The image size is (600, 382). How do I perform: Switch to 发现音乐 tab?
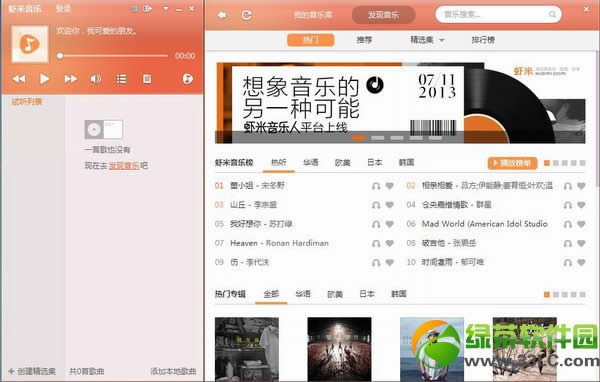click(383, 15)
